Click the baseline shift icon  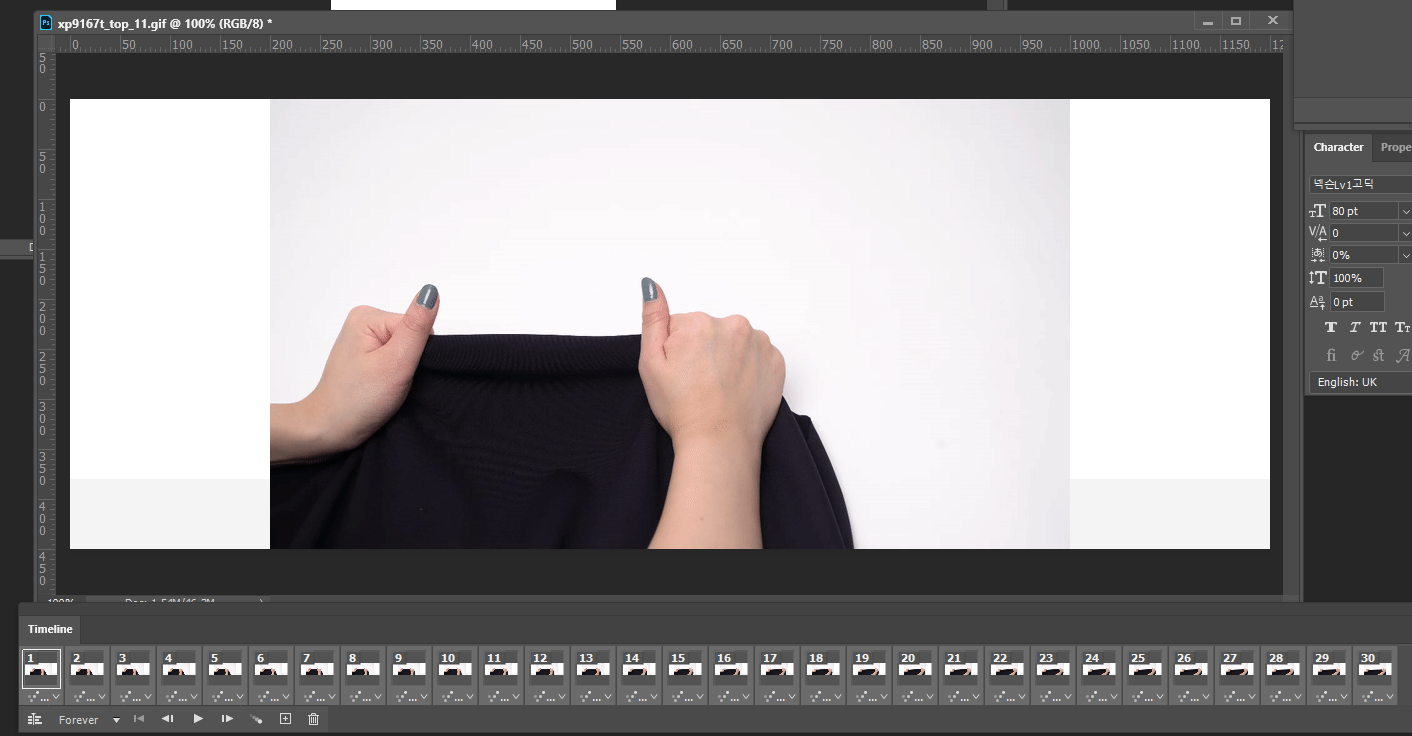[x=1318, y=302]
